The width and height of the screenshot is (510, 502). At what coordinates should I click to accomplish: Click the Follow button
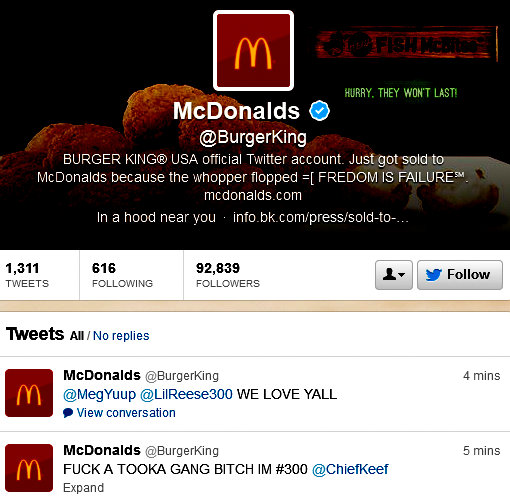coord(460,275)
